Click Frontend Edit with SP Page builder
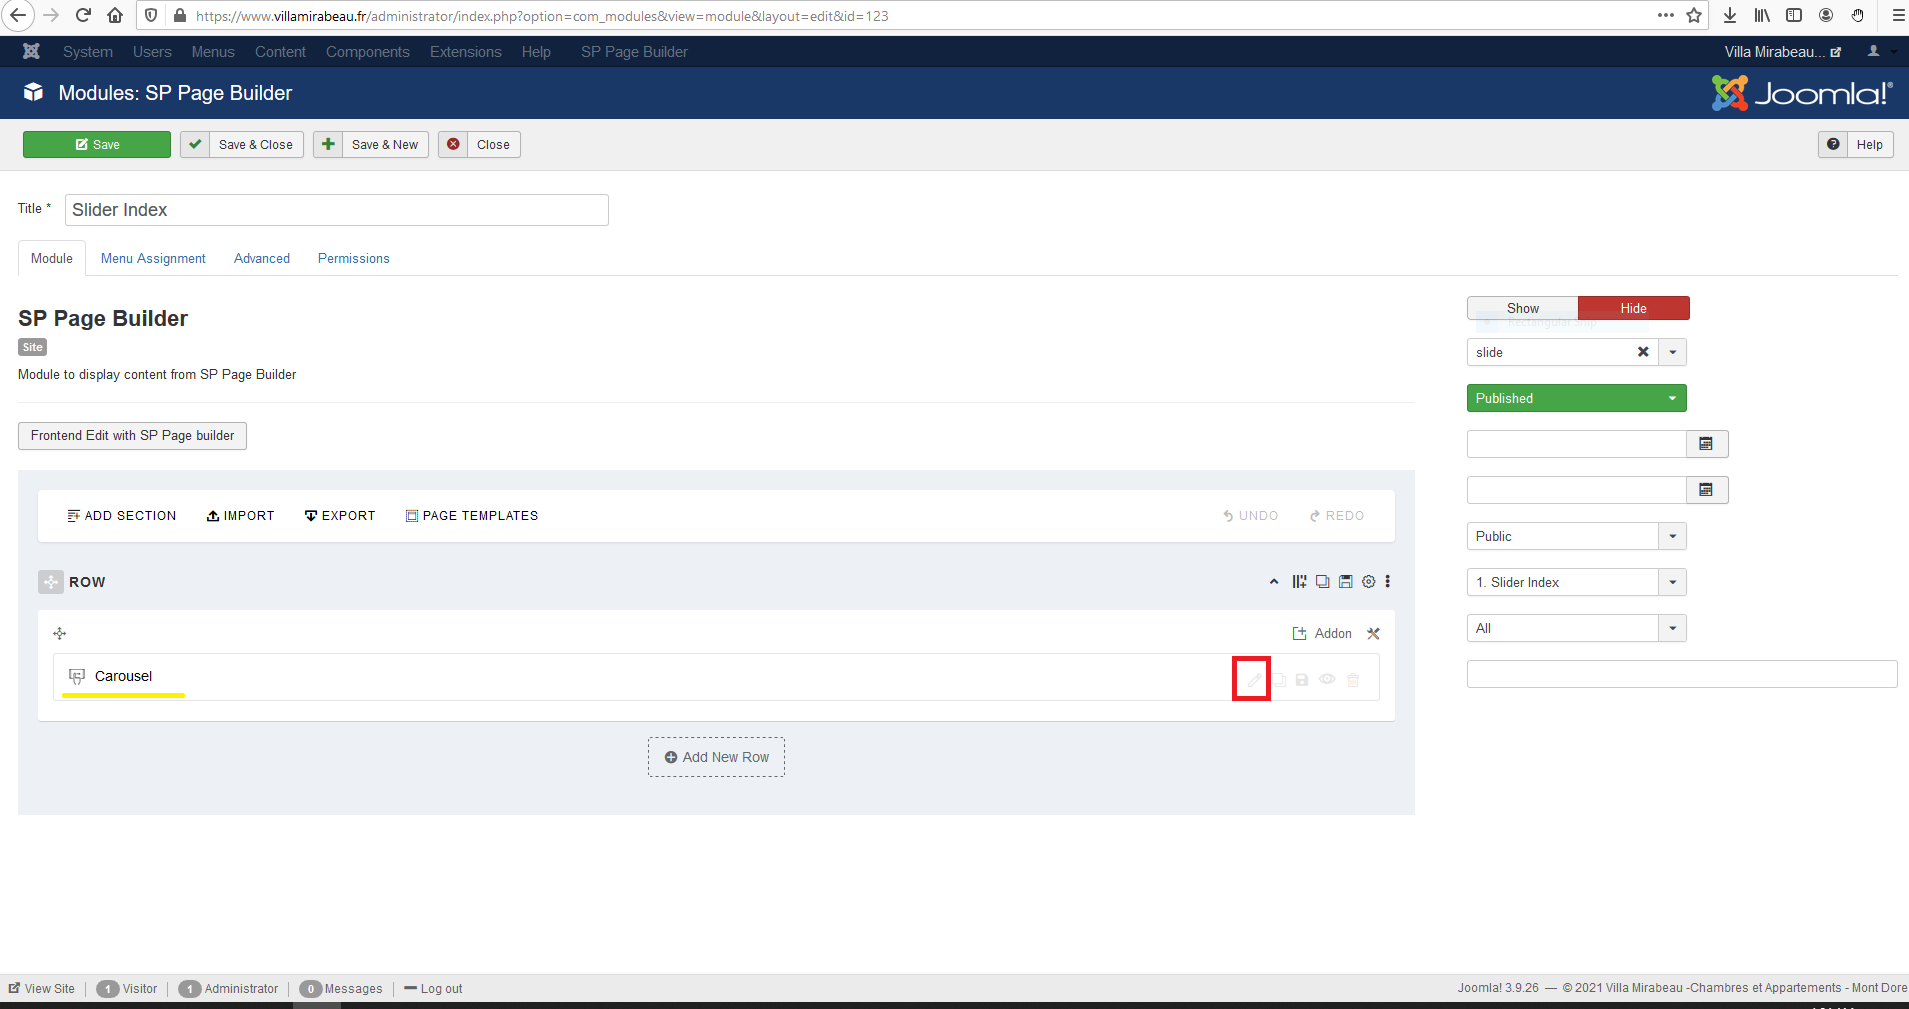1909x1009 pixels. 132,436
